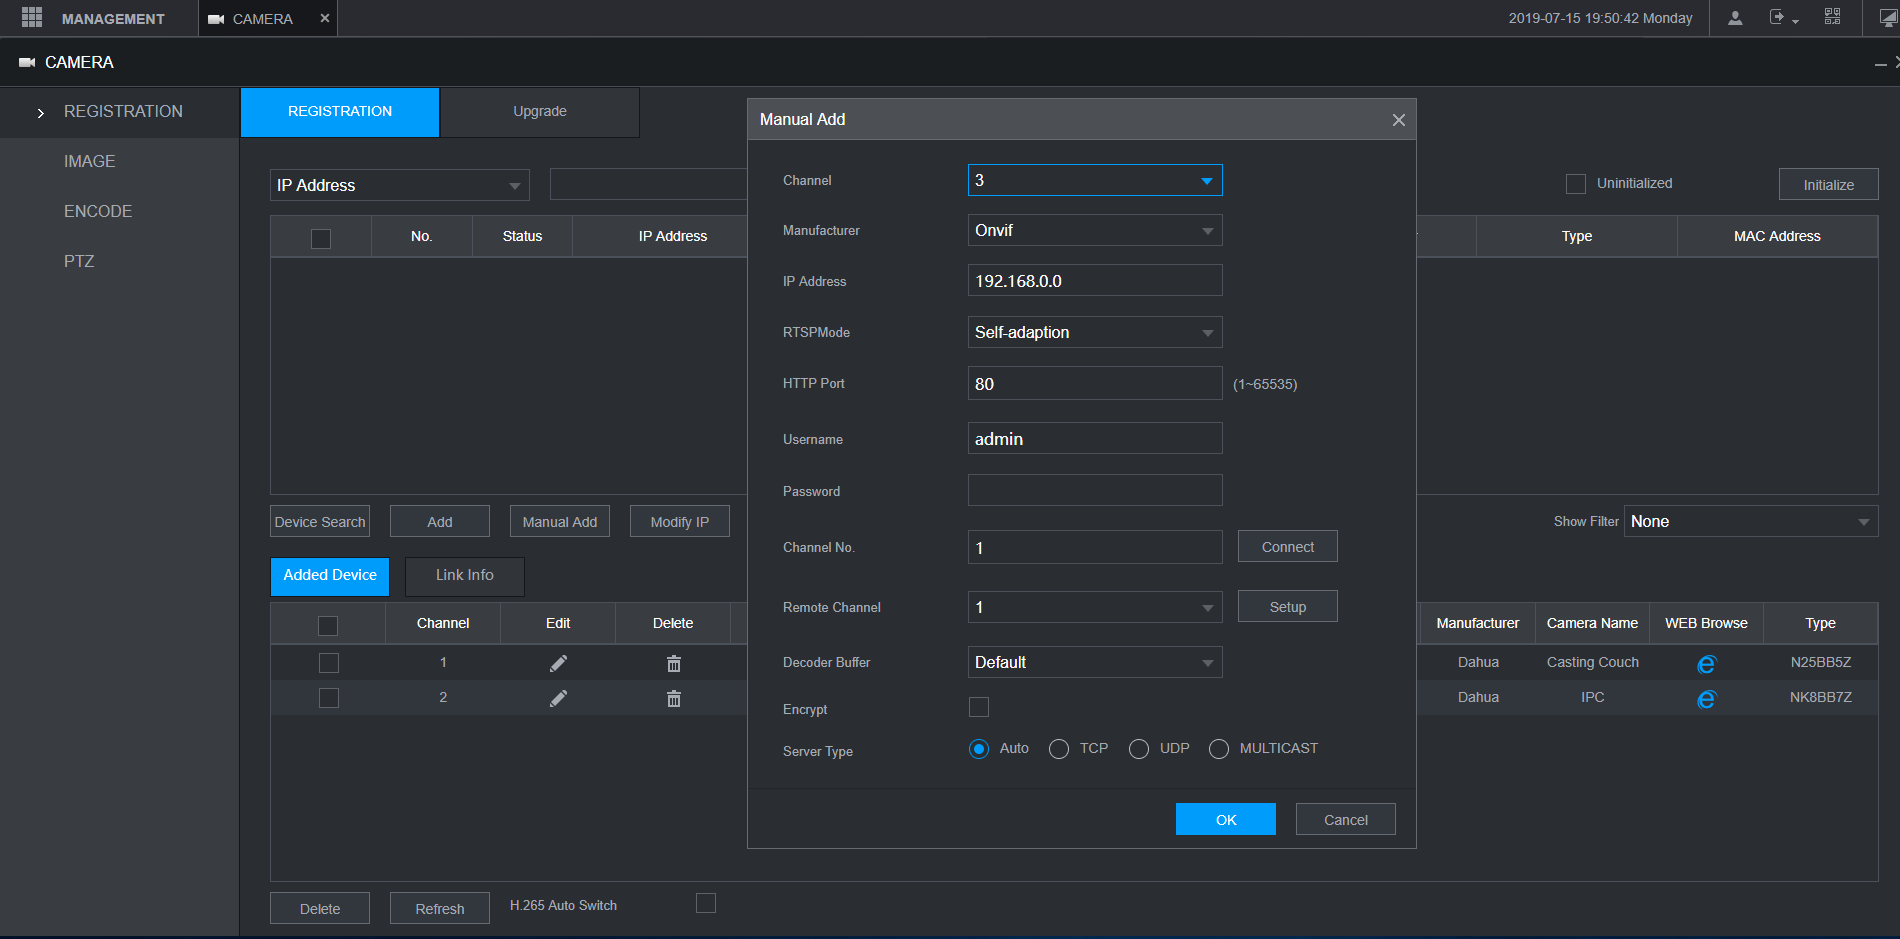Open the Management grid menu icon
1900x939 pixels.
coord(32,18)
